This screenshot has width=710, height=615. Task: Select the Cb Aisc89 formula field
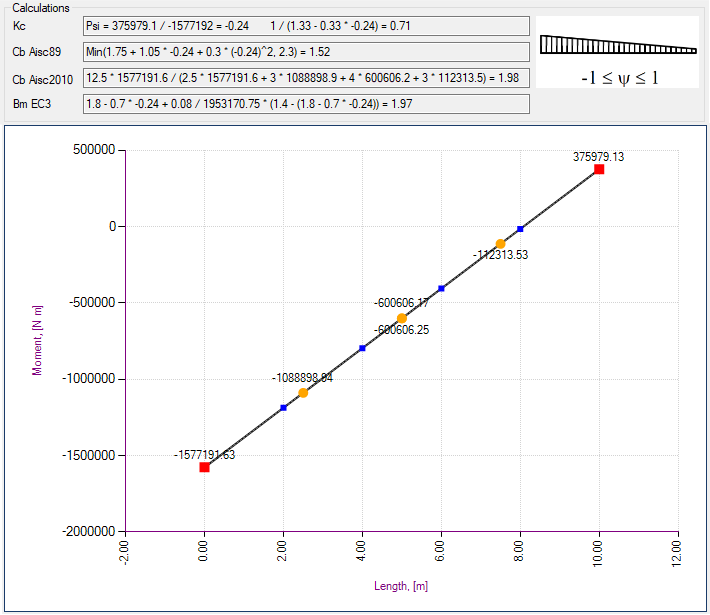point(305,52)
